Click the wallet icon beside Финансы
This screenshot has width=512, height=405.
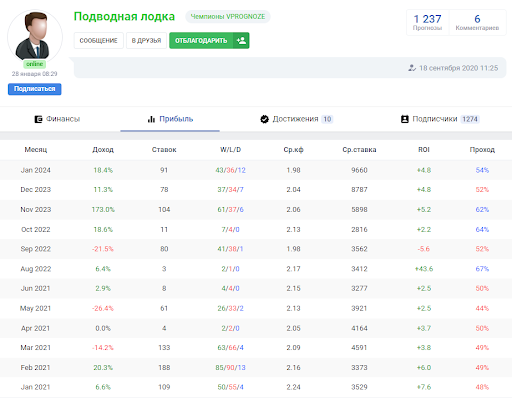(x=38, y=119)
